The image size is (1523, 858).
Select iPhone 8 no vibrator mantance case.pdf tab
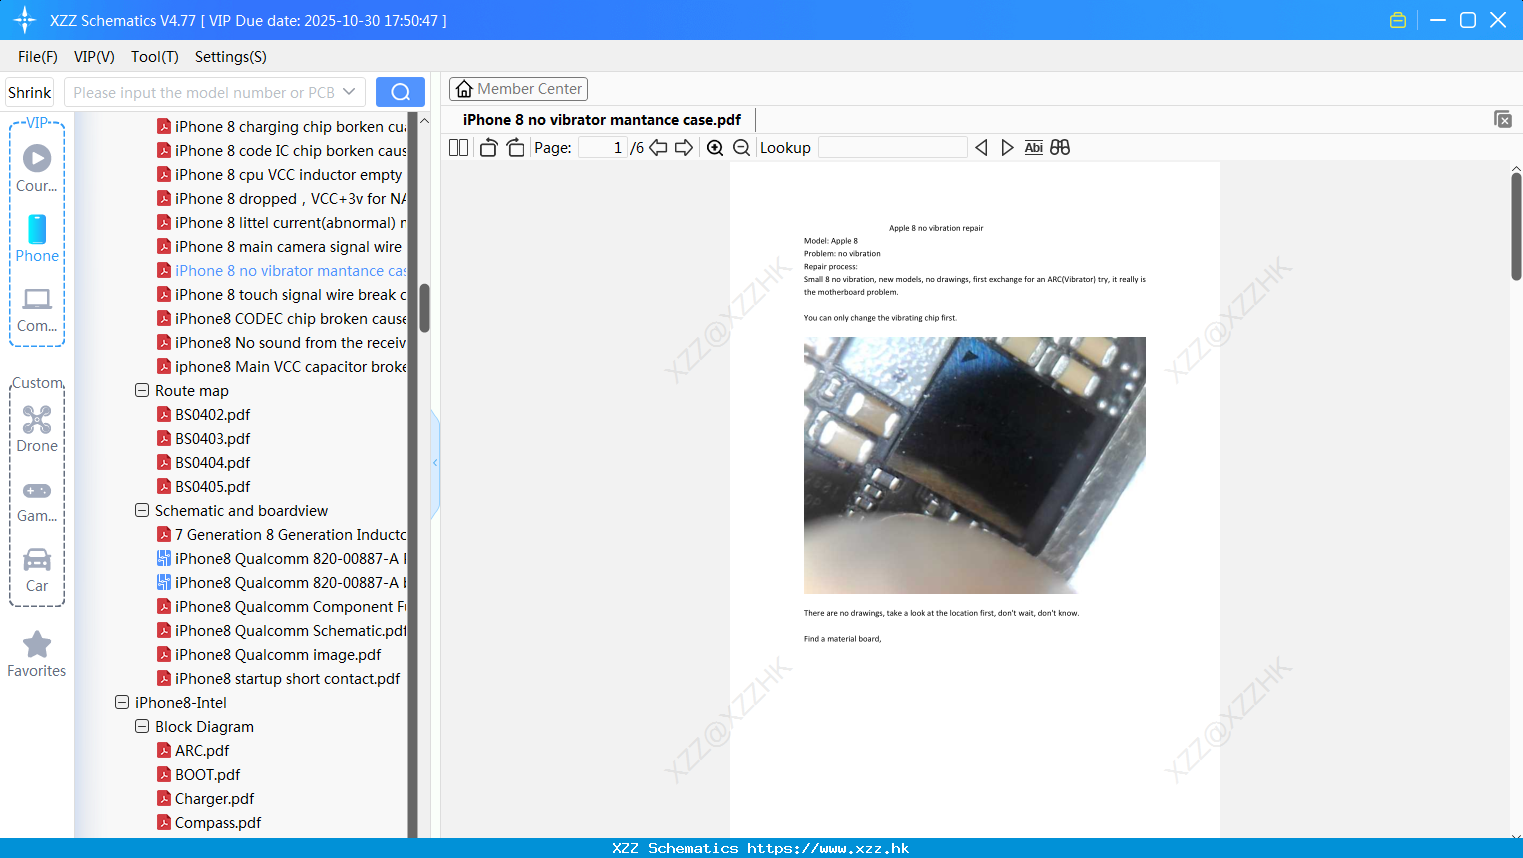[602, 120]
